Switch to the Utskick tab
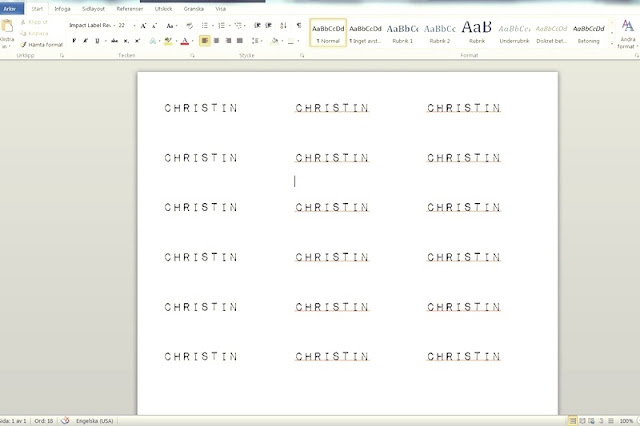 163,9
